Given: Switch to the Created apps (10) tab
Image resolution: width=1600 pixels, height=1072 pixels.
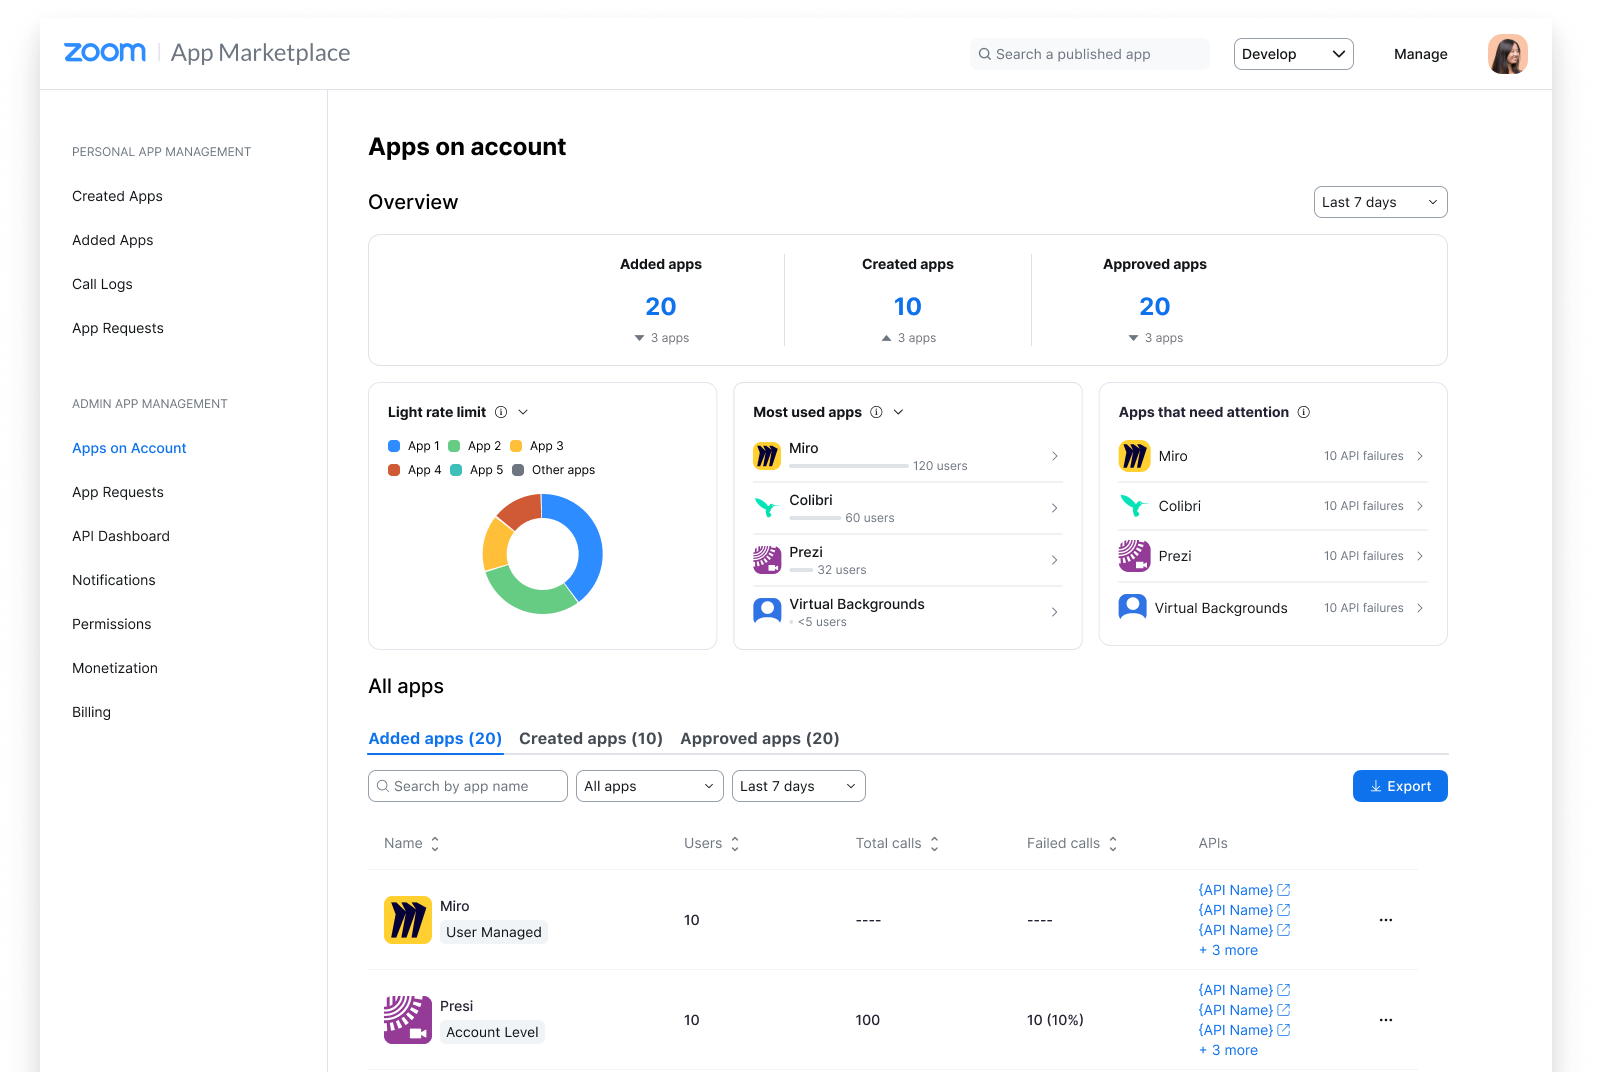Looking at the screenshot, I should 590,738.
